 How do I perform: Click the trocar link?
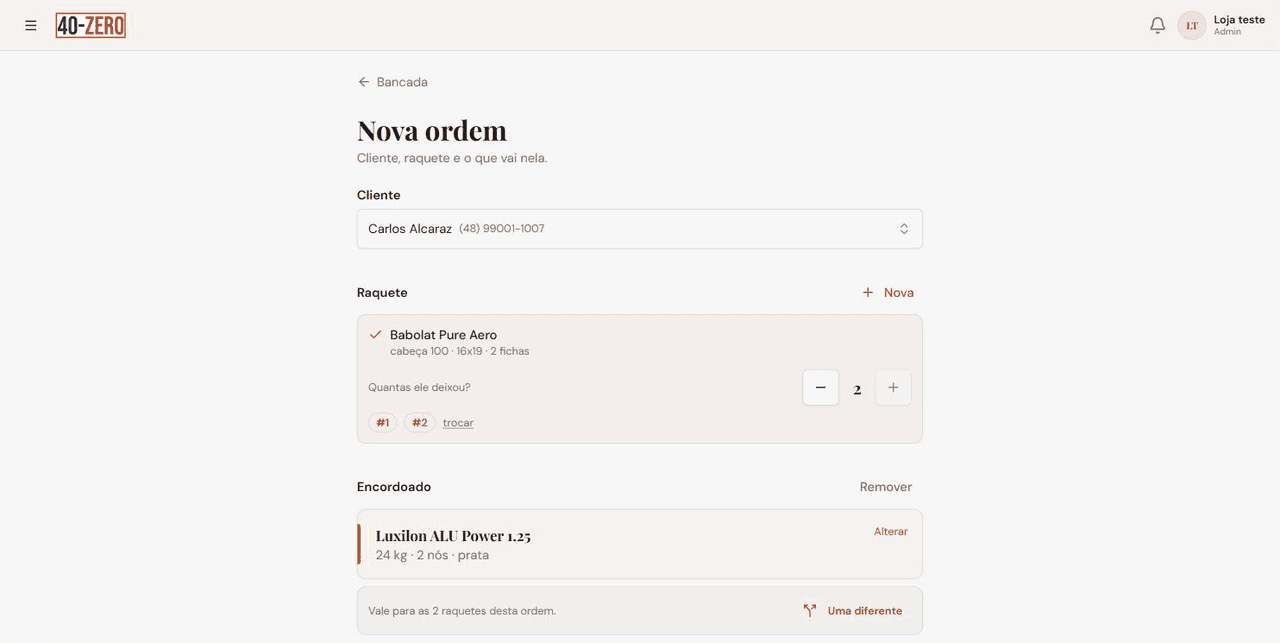[458, 423]
